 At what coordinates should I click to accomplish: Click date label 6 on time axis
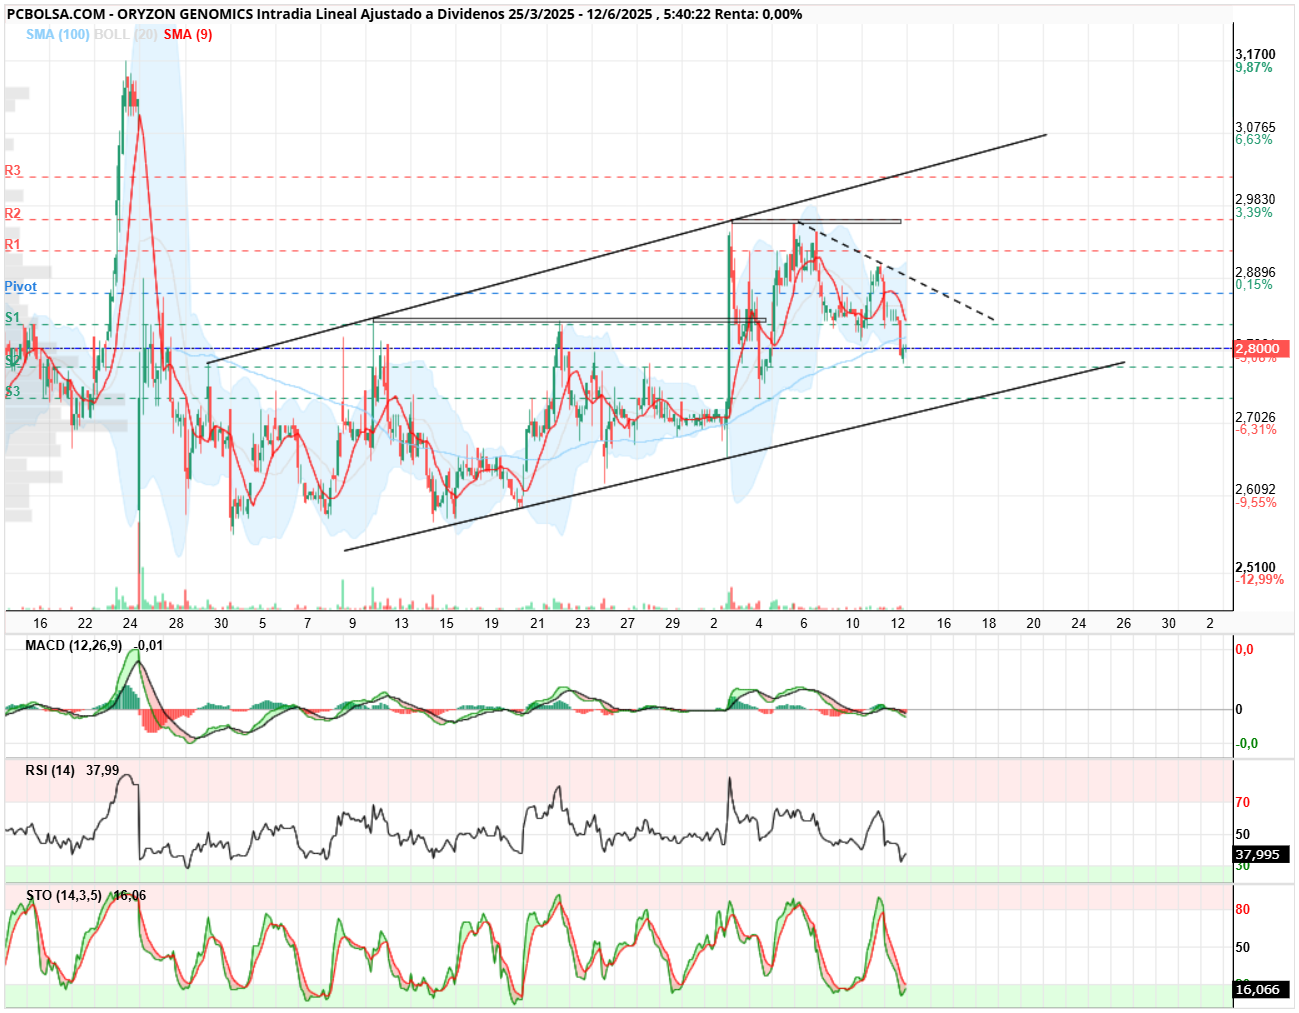[804, 624]
